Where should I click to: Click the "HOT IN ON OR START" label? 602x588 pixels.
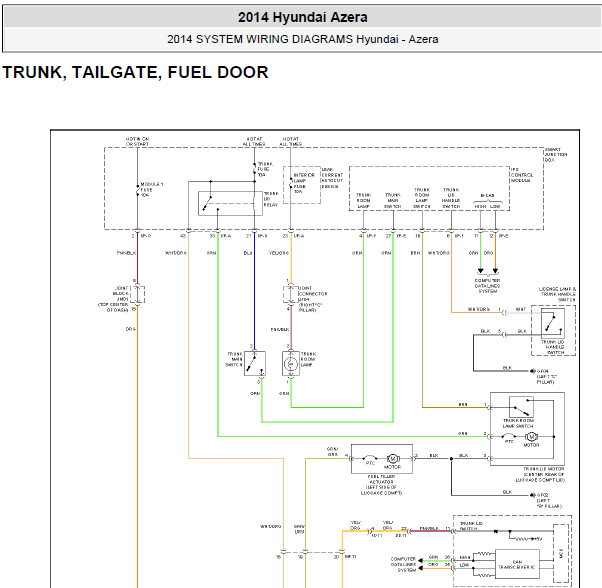tap(137, 141)
